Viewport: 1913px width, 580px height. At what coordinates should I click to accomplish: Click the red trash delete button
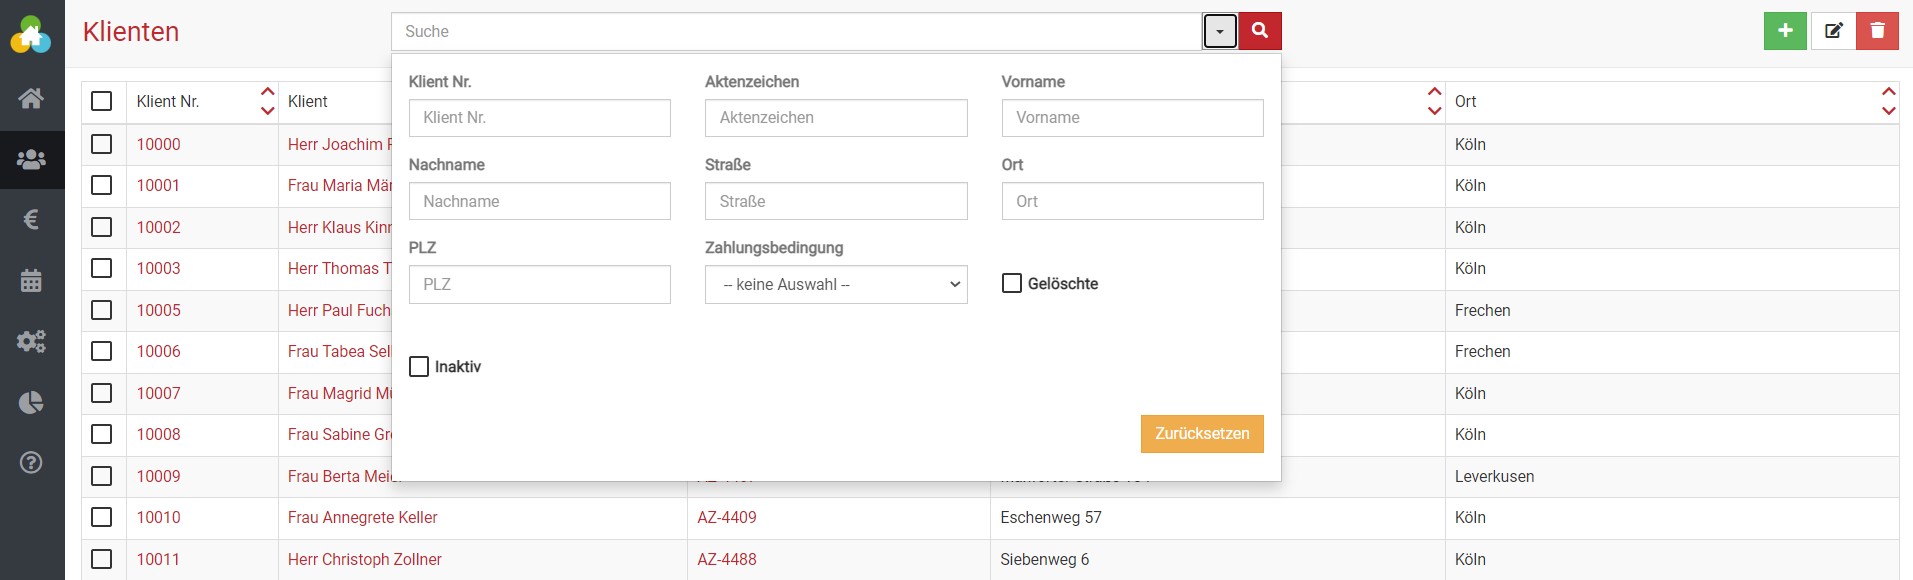click(1877, 31)
